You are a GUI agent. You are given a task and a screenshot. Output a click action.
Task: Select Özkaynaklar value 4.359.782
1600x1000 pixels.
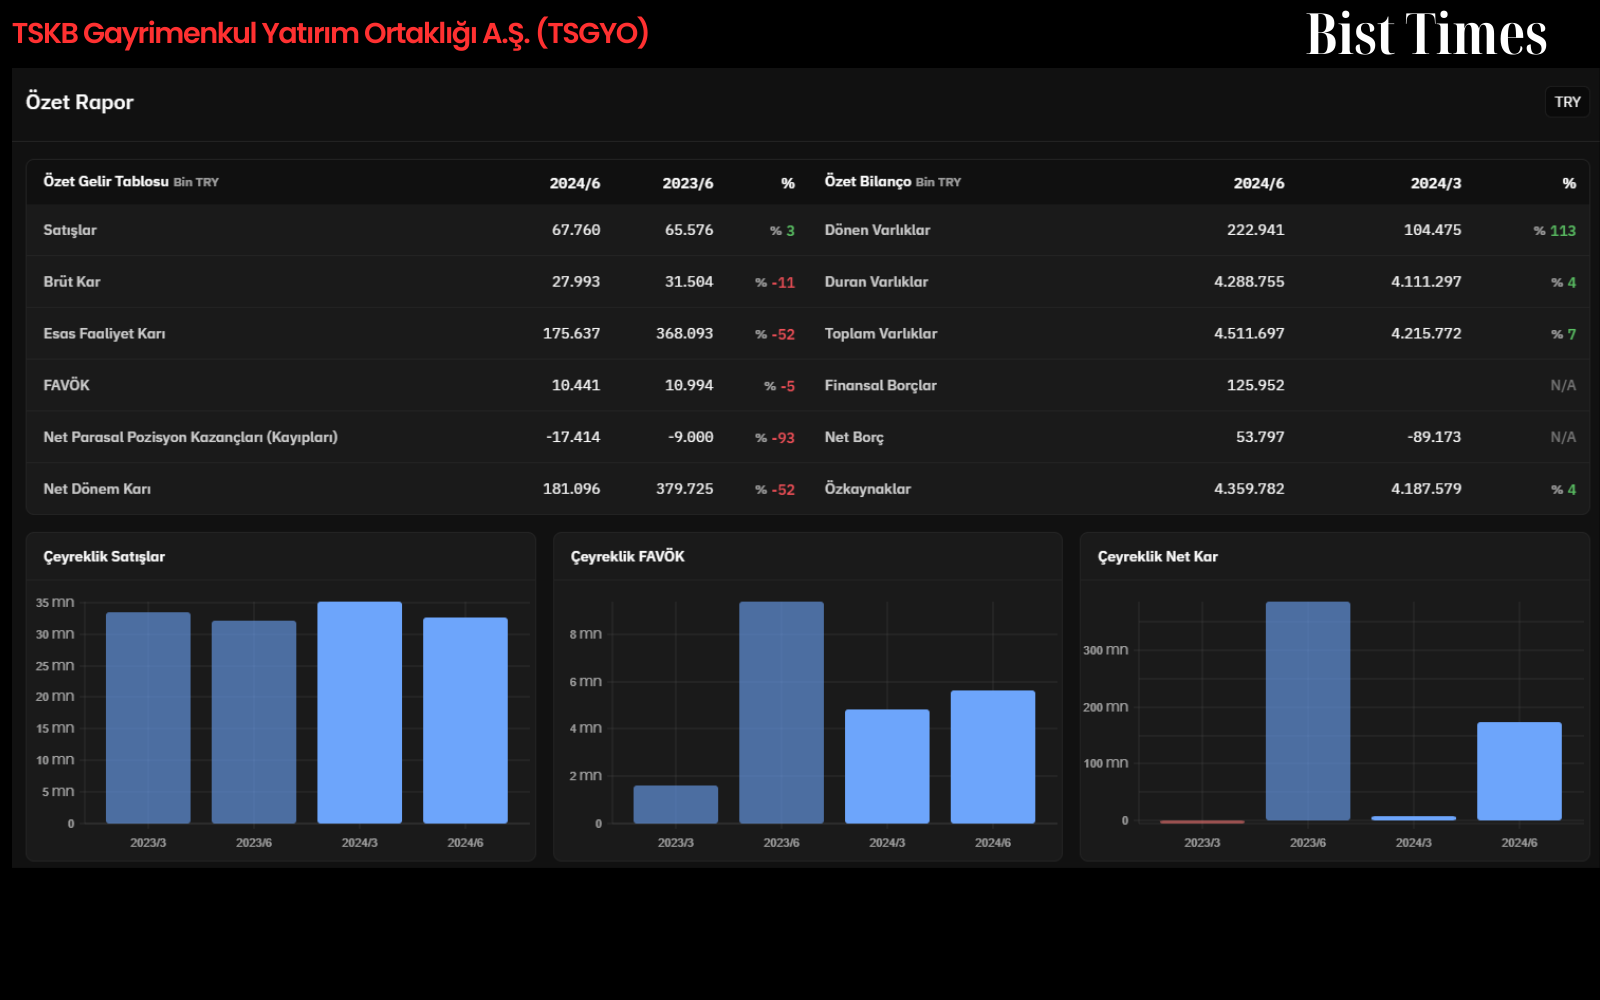[x=1249, y=489]
